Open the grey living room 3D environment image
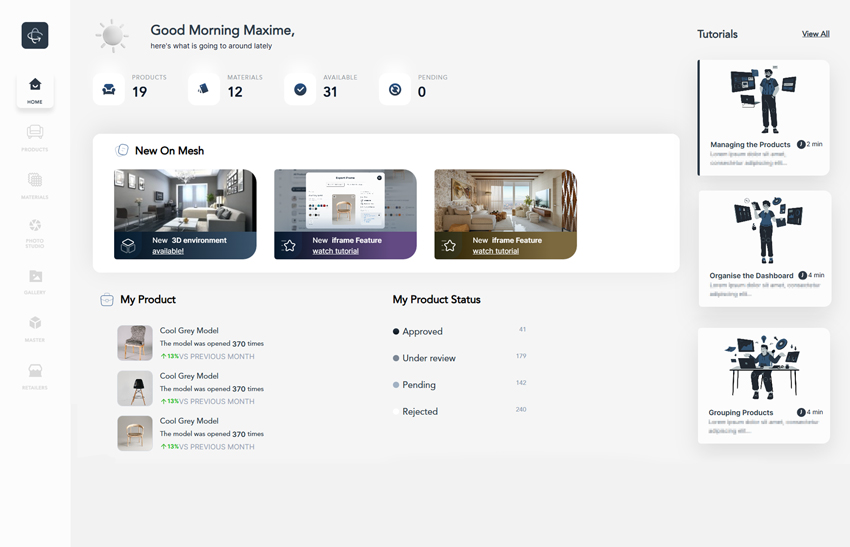Viewport: 850px width, 547px height. 185,201
